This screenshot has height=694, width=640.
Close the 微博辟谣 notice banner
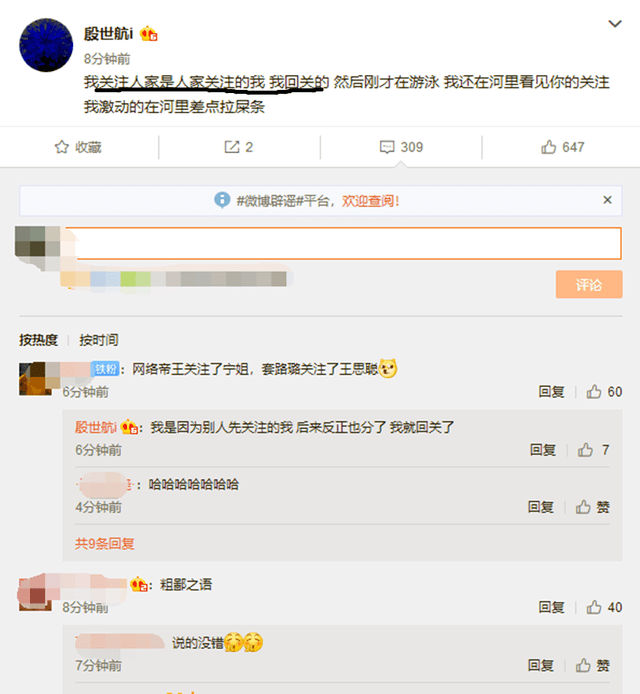[x=607, y=200]
